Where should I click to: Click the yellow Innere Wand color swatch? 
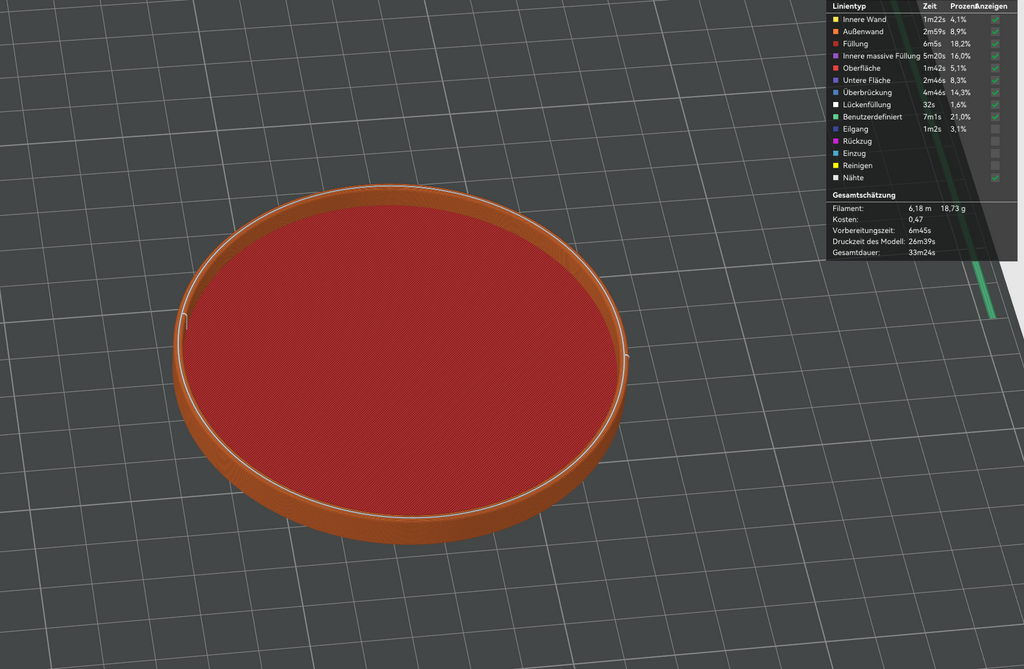click(835, 20)
